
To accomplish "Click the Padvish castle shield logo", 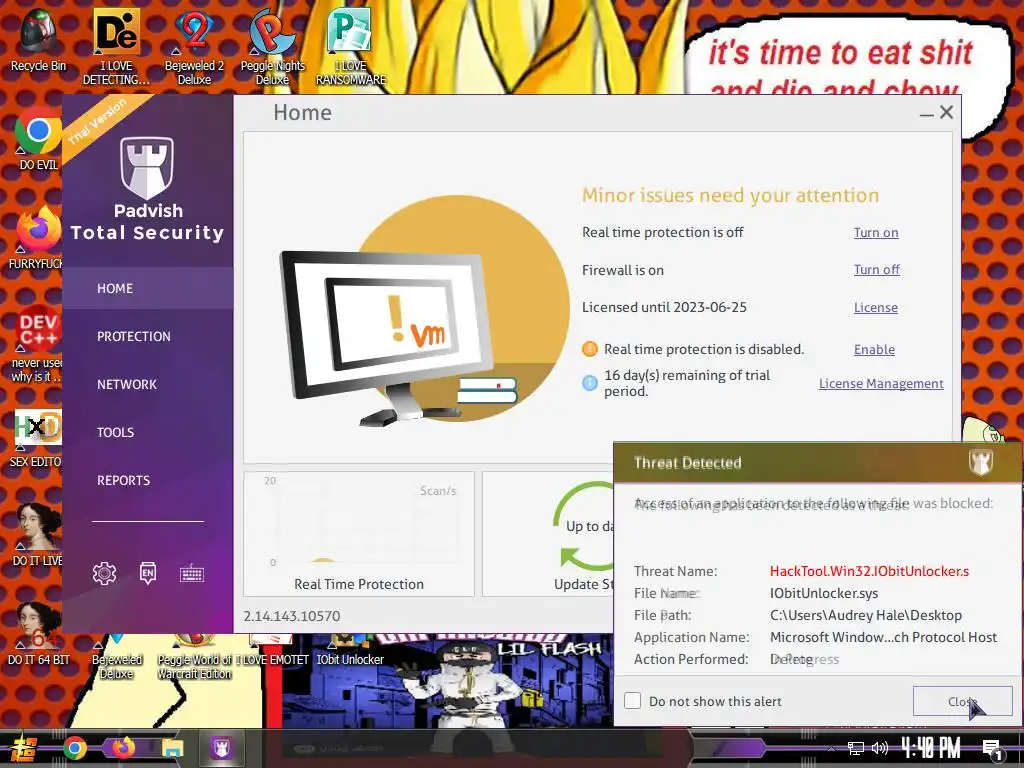I will (147, 167).
